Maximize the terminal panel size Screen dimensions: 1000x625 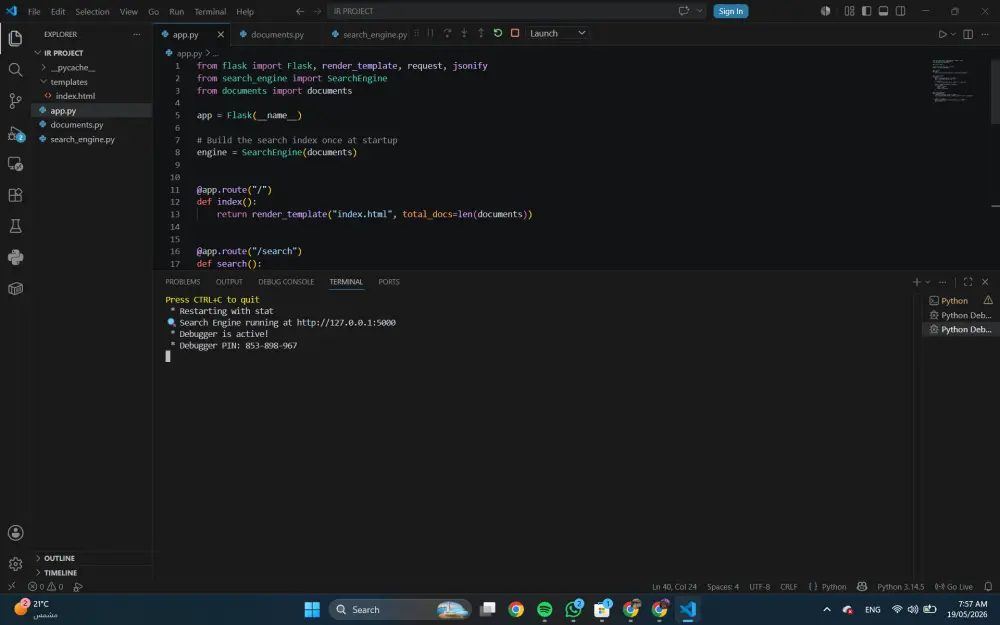point(968,282)
